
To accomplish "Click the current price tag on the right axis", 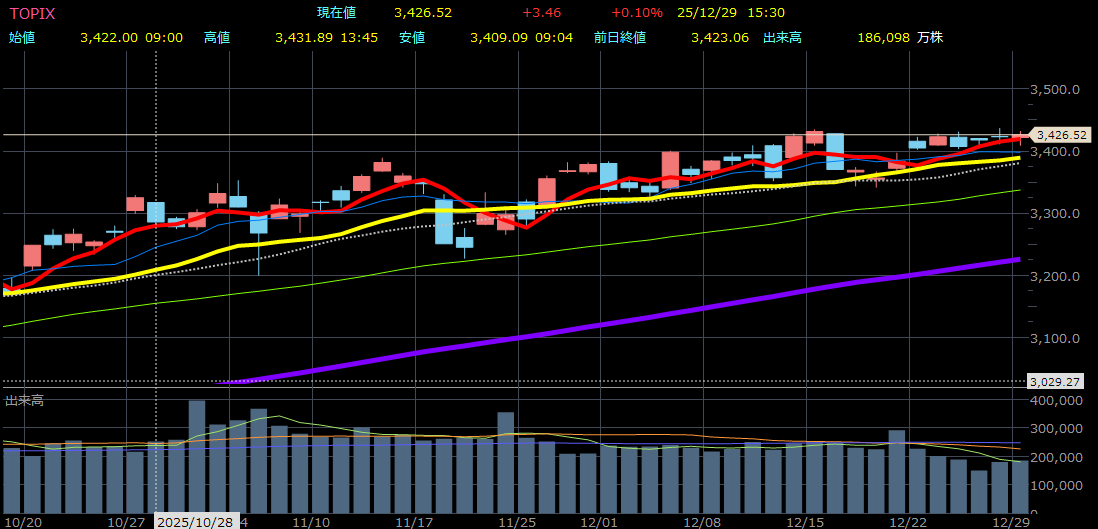I will (x=1059, y=135).
